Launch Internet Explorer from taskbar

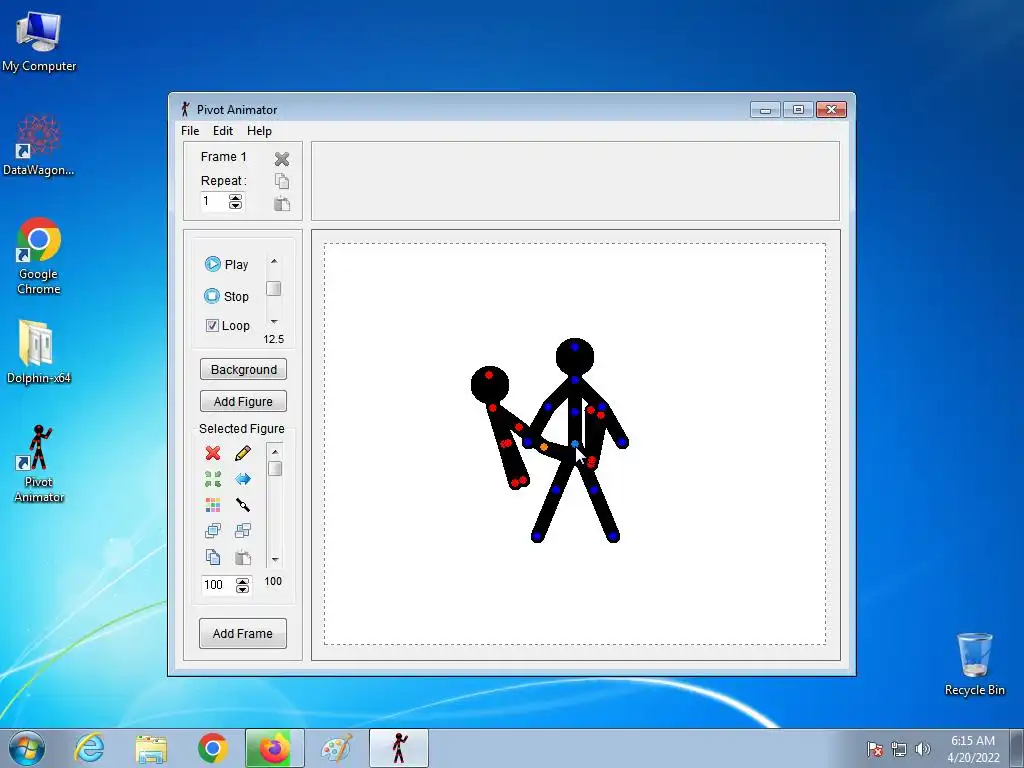(89, 748)
